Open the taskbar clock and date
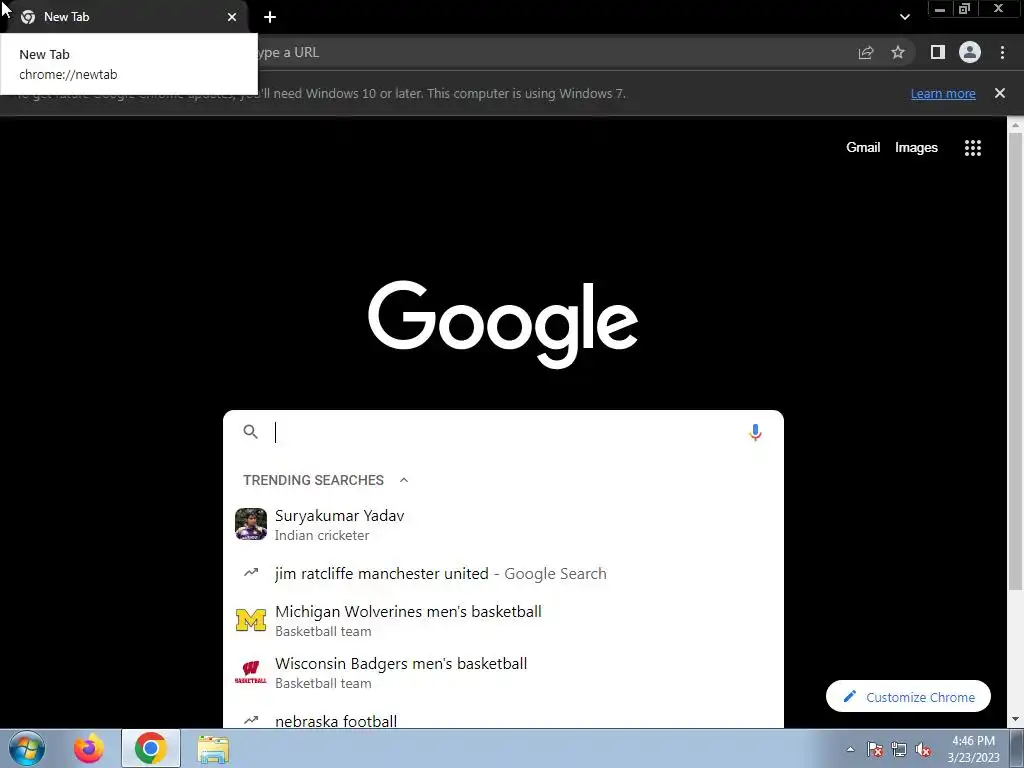 coord(973,749)
